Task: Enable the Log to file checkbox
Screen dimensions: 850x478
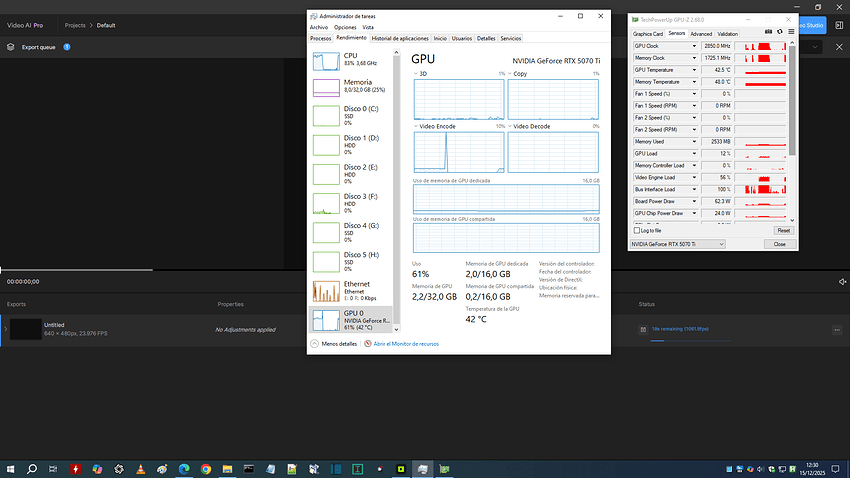Action: tap(637, 230)
